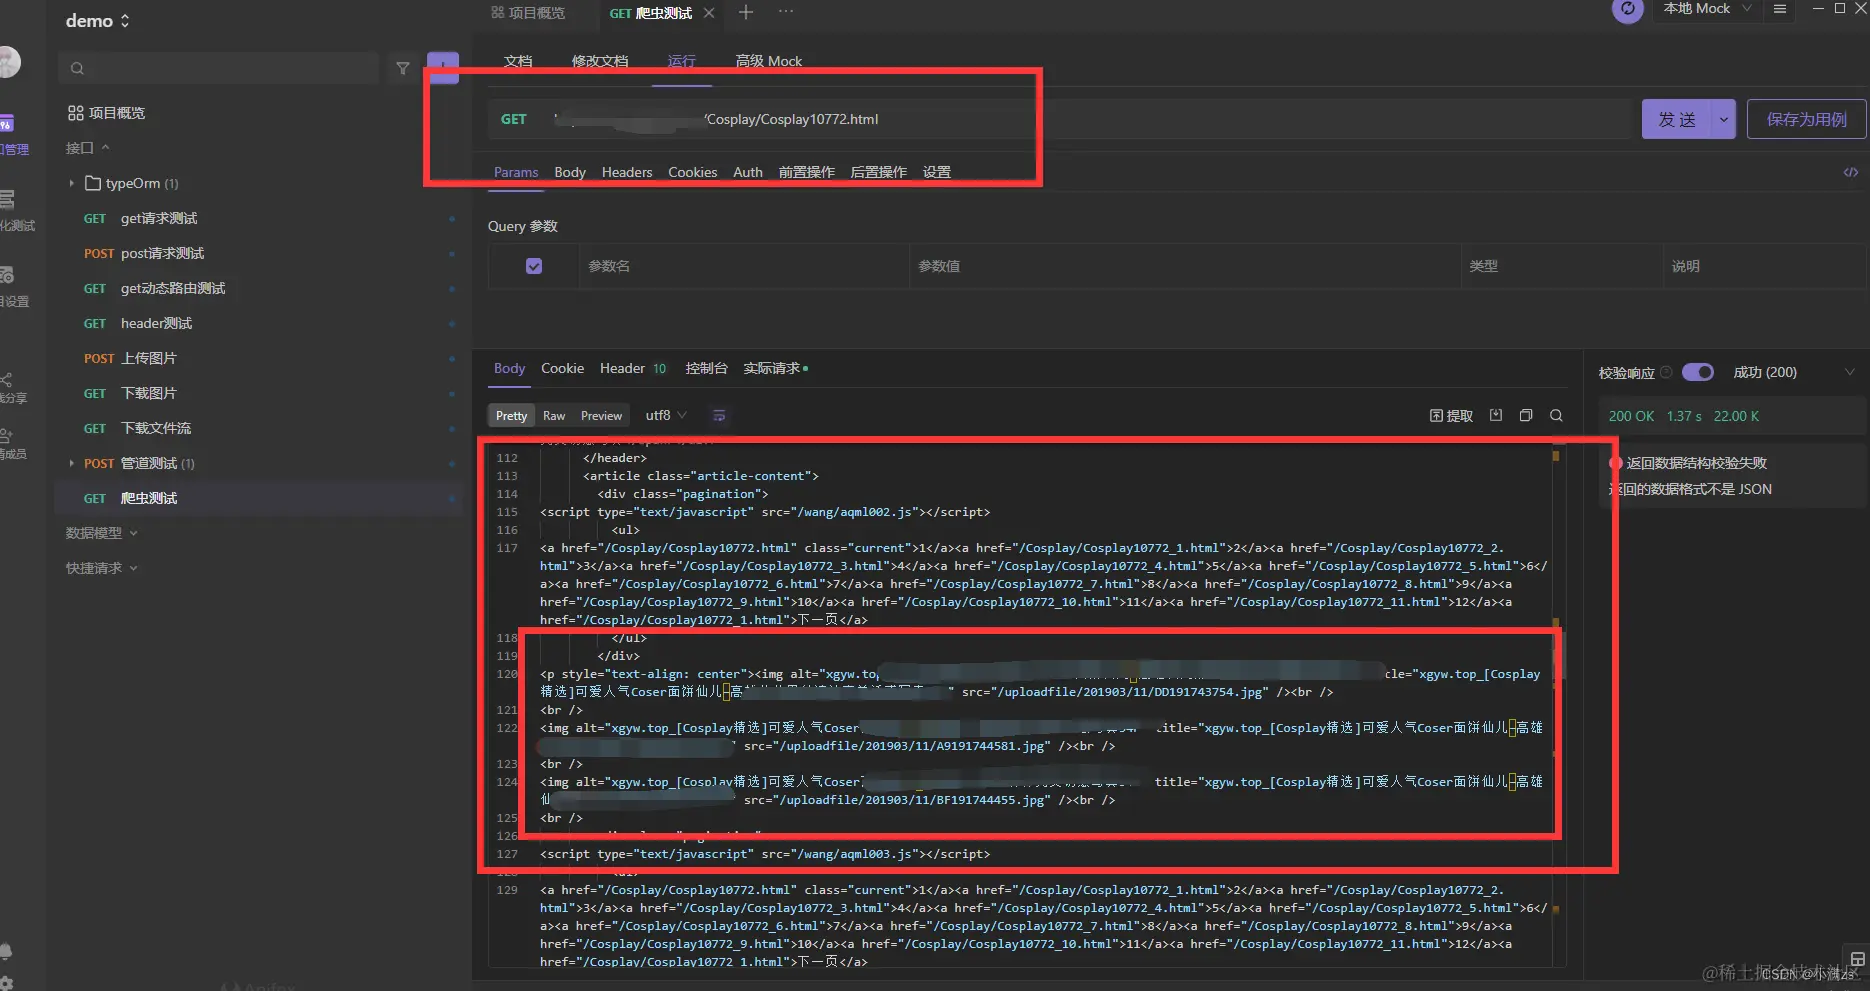Show the response Header 10 tab

click(x=633, y=368)
